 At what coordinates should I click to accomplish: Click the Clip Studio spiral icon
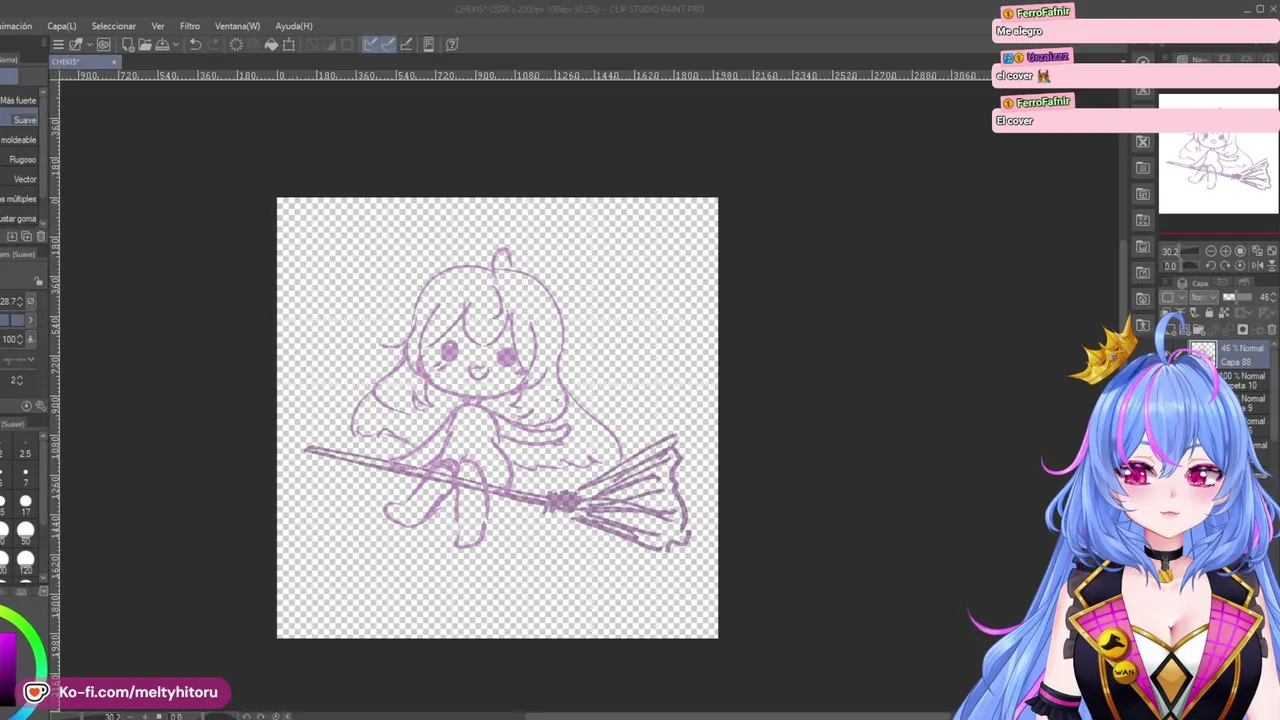[x=103, y=44]
